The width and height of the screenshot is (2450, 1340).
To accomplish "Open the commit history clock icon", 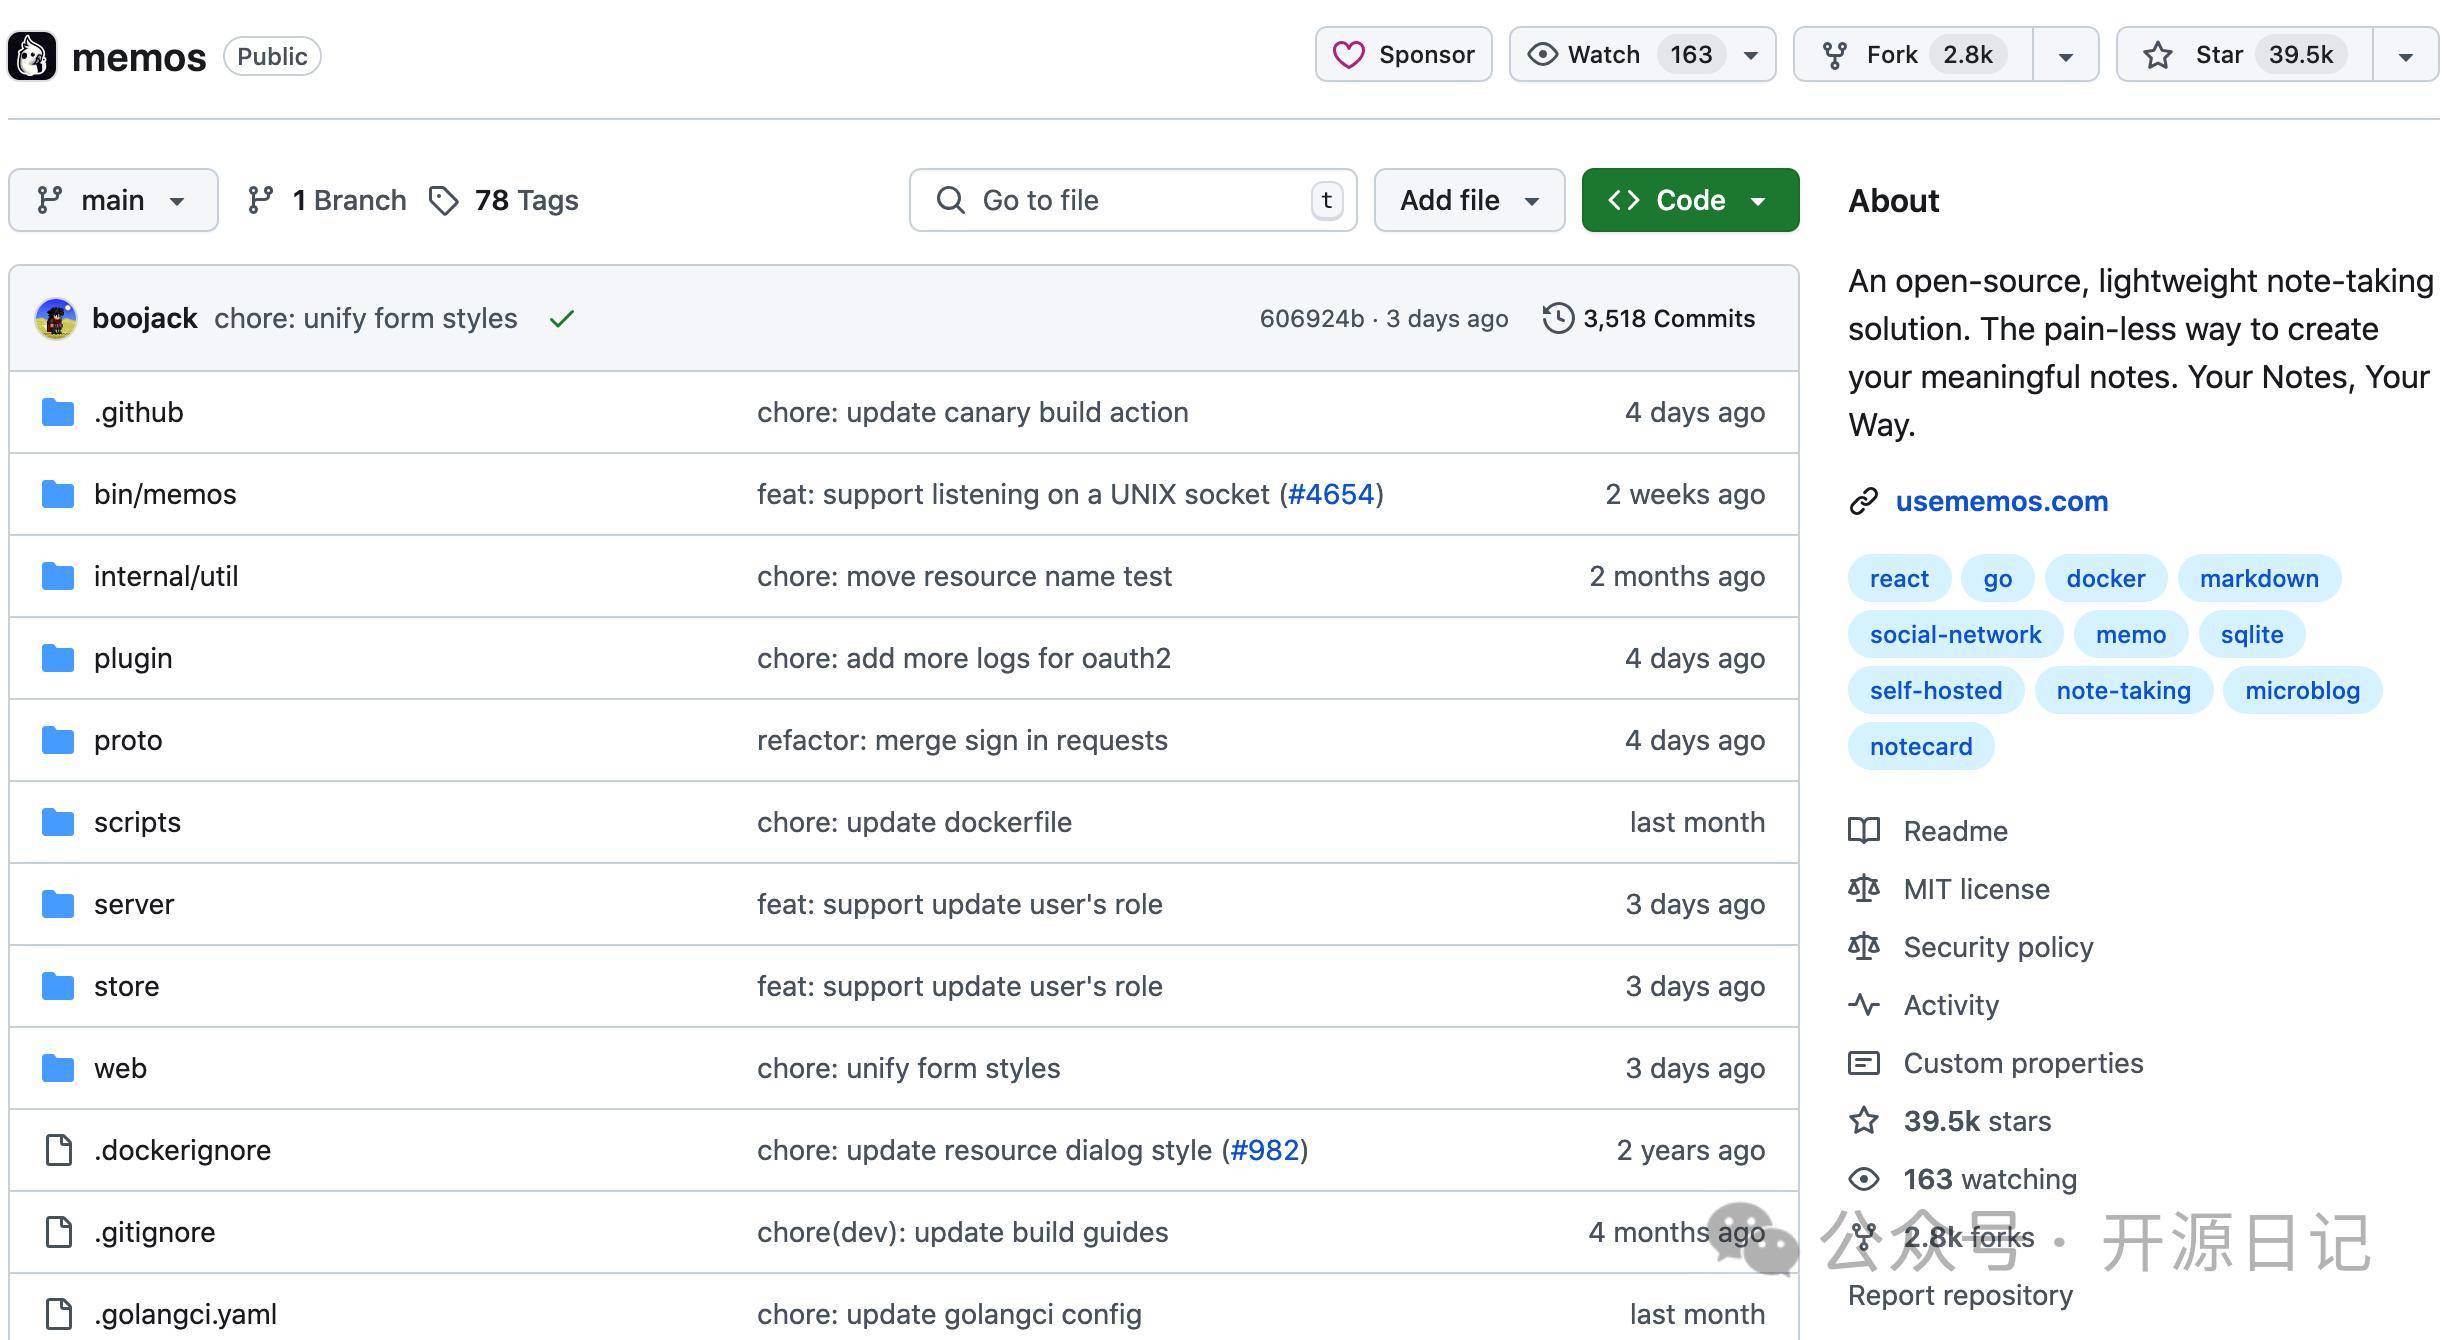I will click(x=1558, y=319).
